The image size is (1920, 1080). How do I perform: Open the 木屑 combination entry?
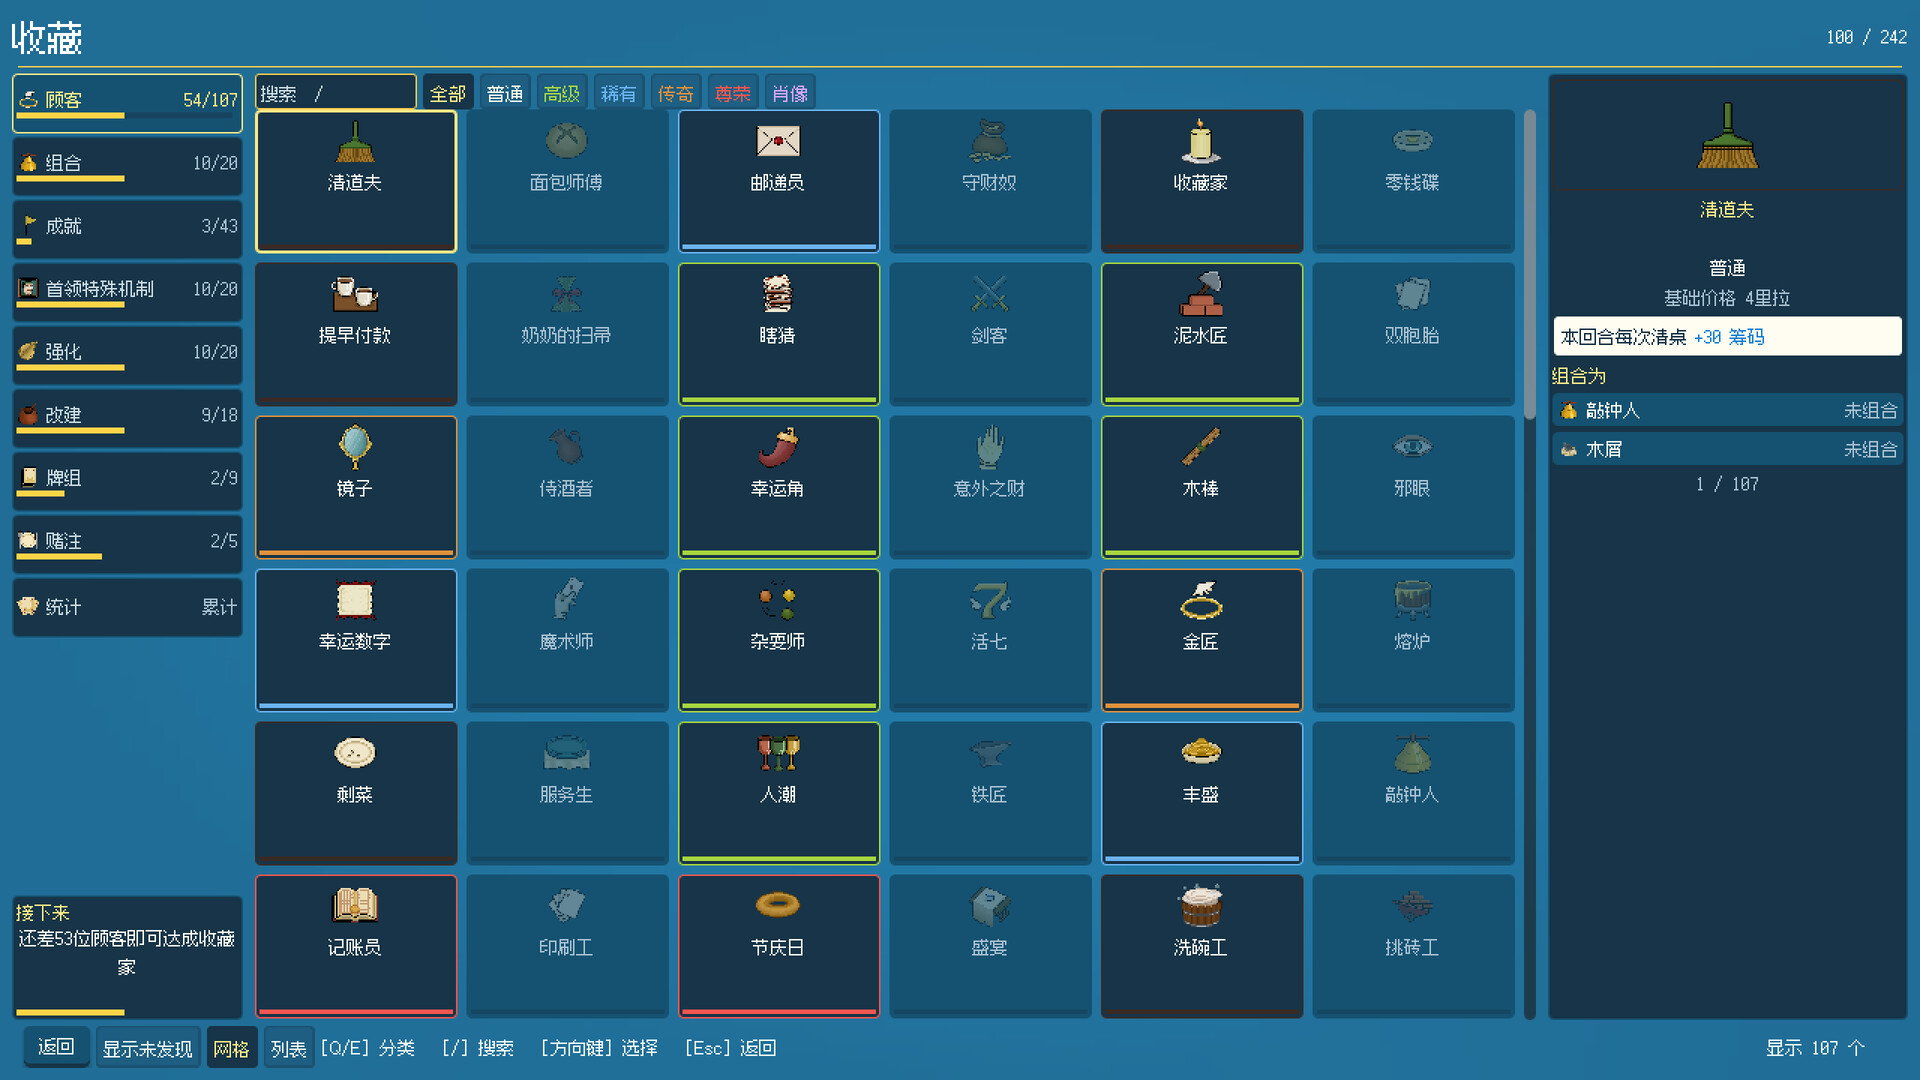point(1727,449)
